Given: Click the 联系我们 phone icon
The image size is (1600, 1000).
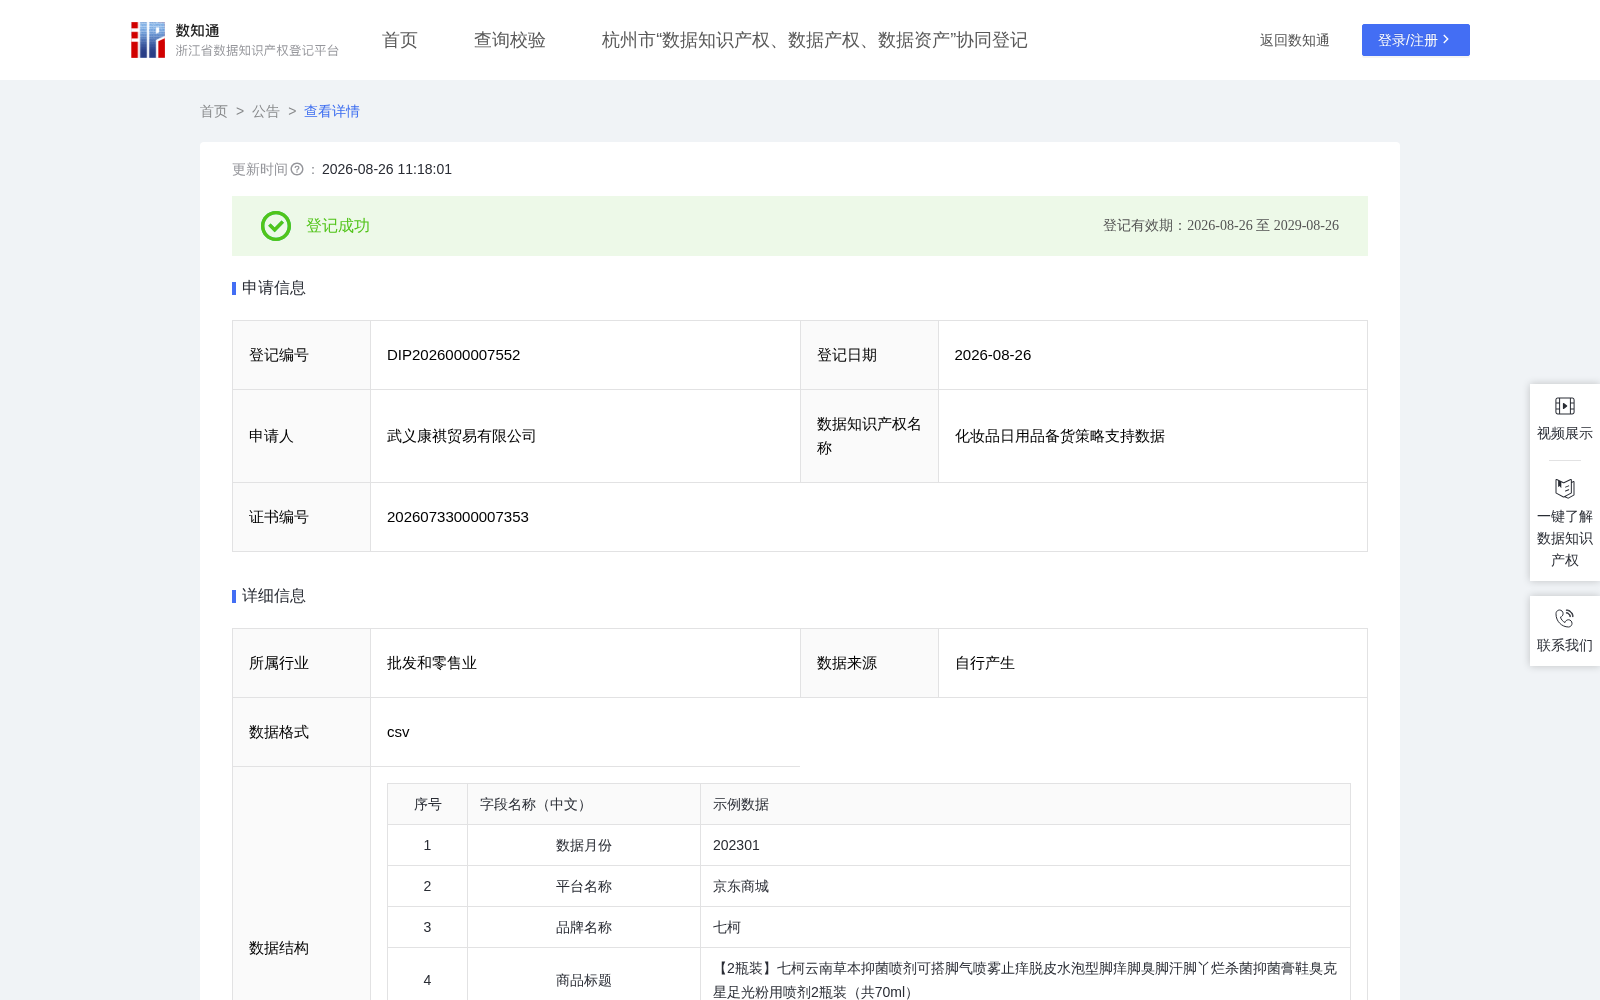Looking at the screenshot, I should tap(1565, 618).
